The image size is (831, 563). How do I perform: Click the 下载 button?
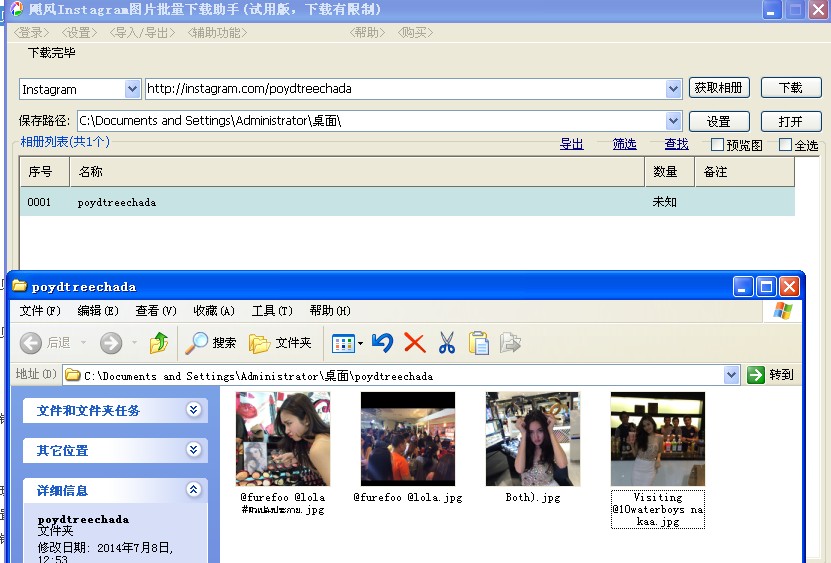791,87
